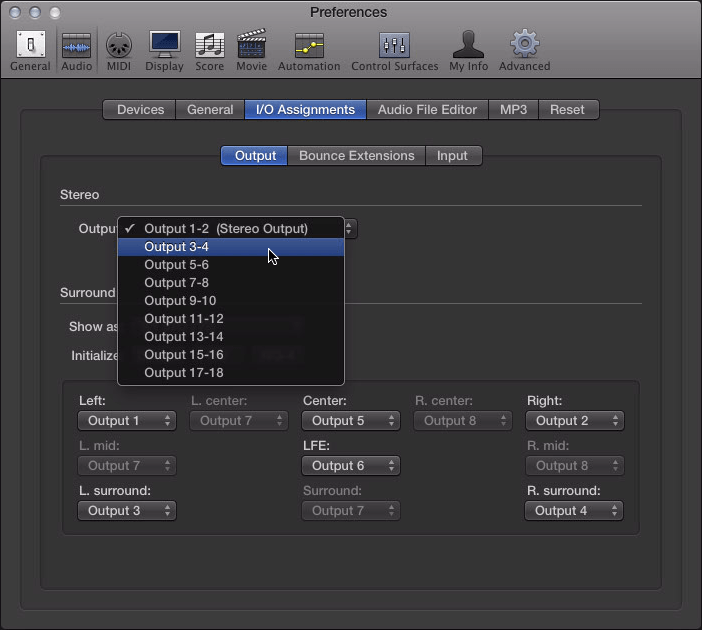Open Display preferences monitor icon
This screenshot has height=630, width=702.
[164, 51]
